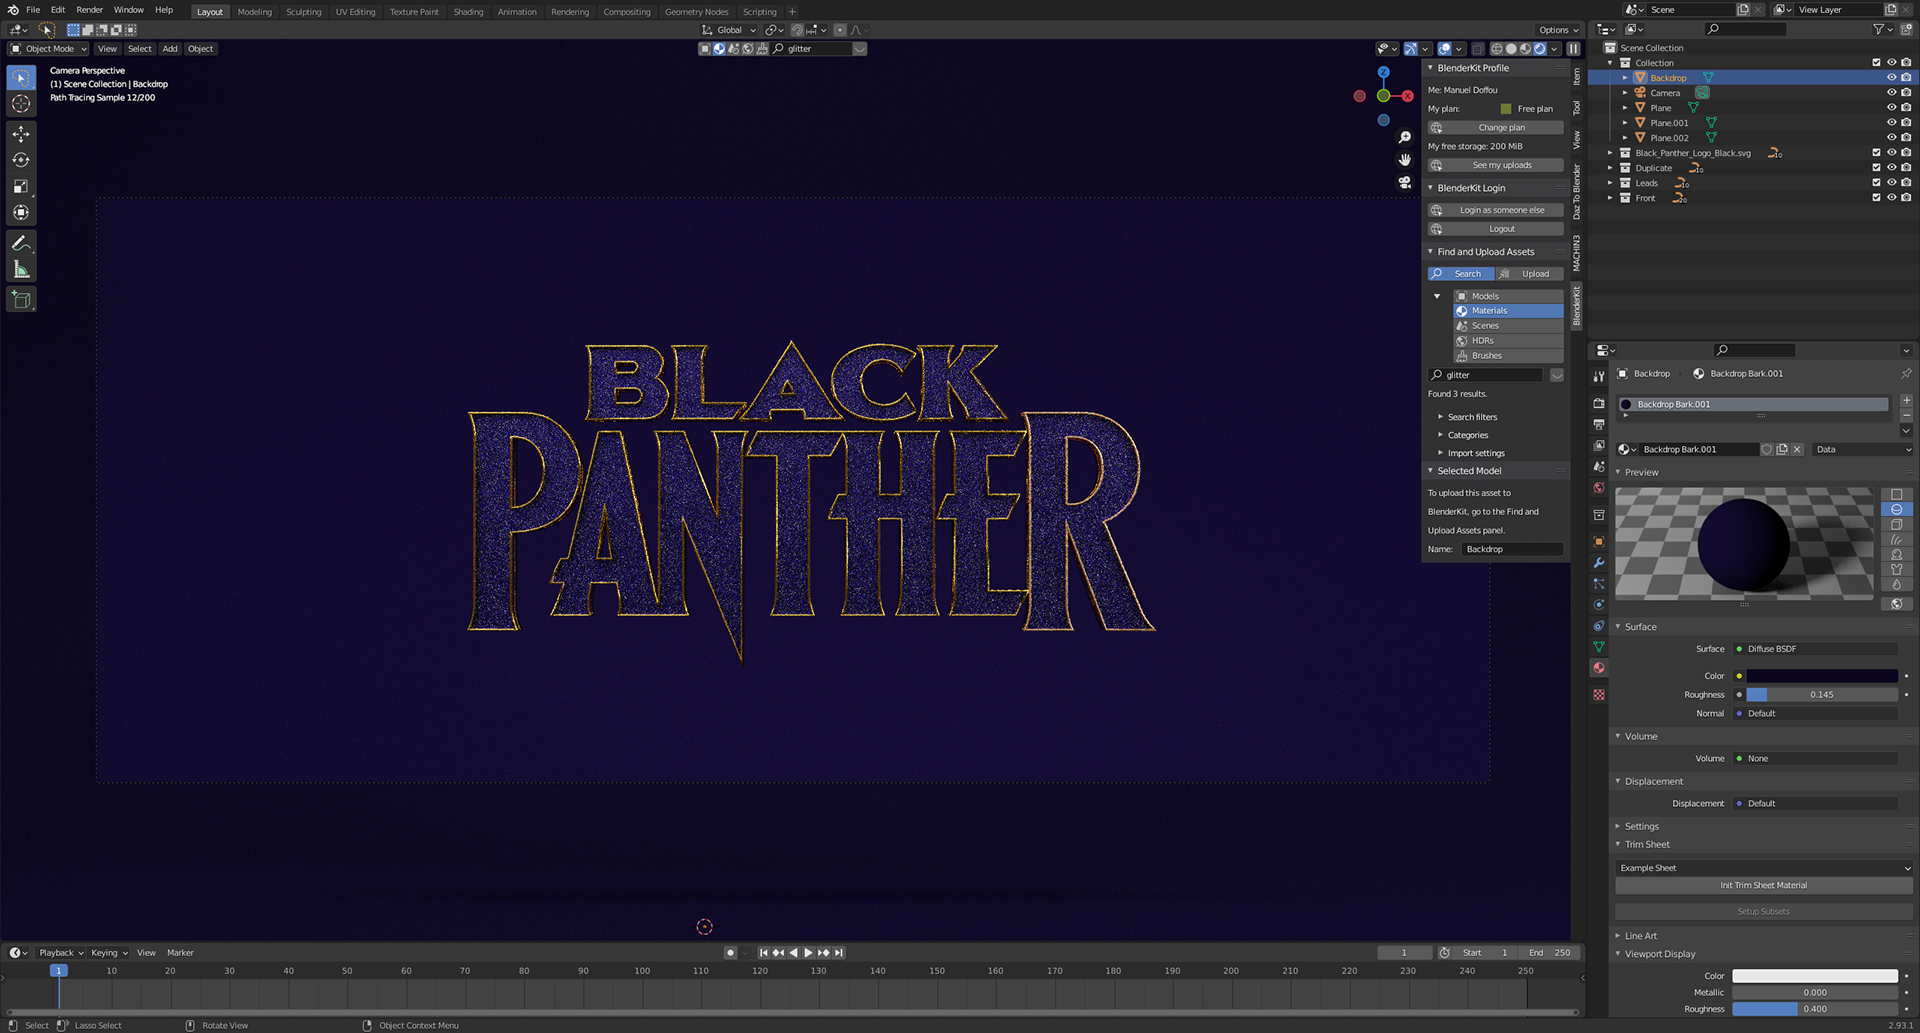Open the Object Mode dropdown

click(48, 48)
